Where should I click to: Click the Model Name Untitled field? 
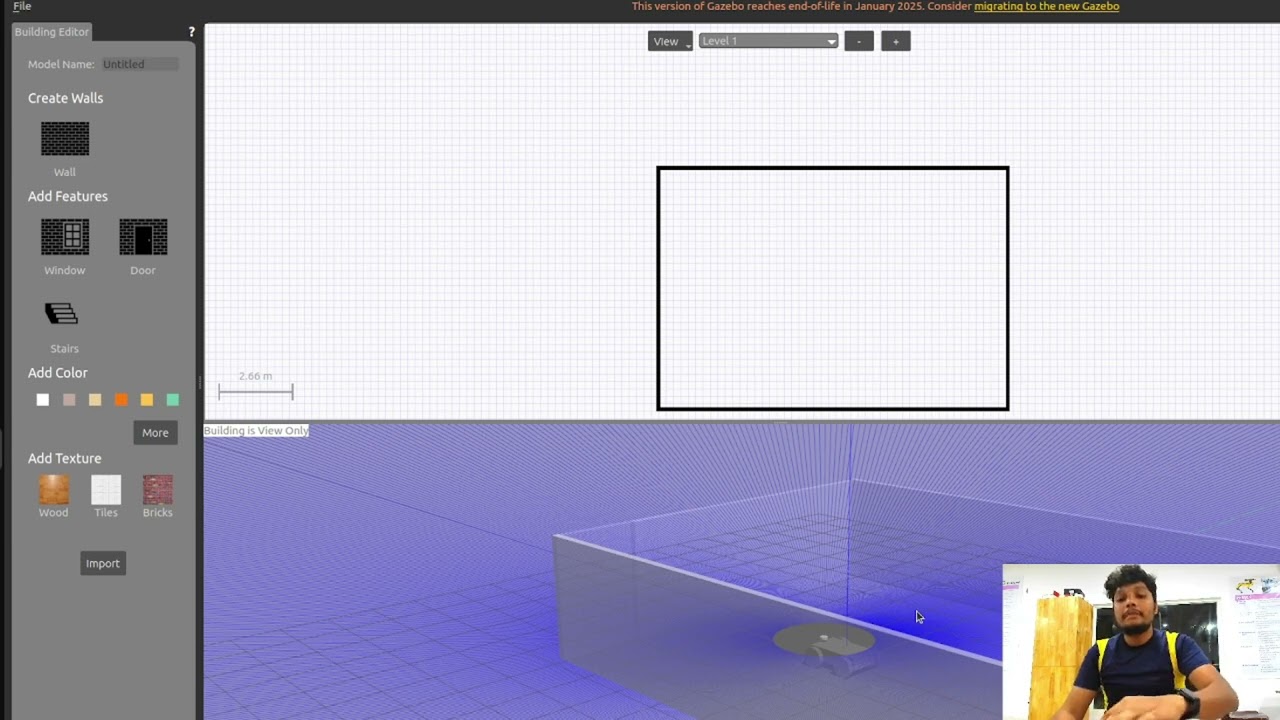140,64
